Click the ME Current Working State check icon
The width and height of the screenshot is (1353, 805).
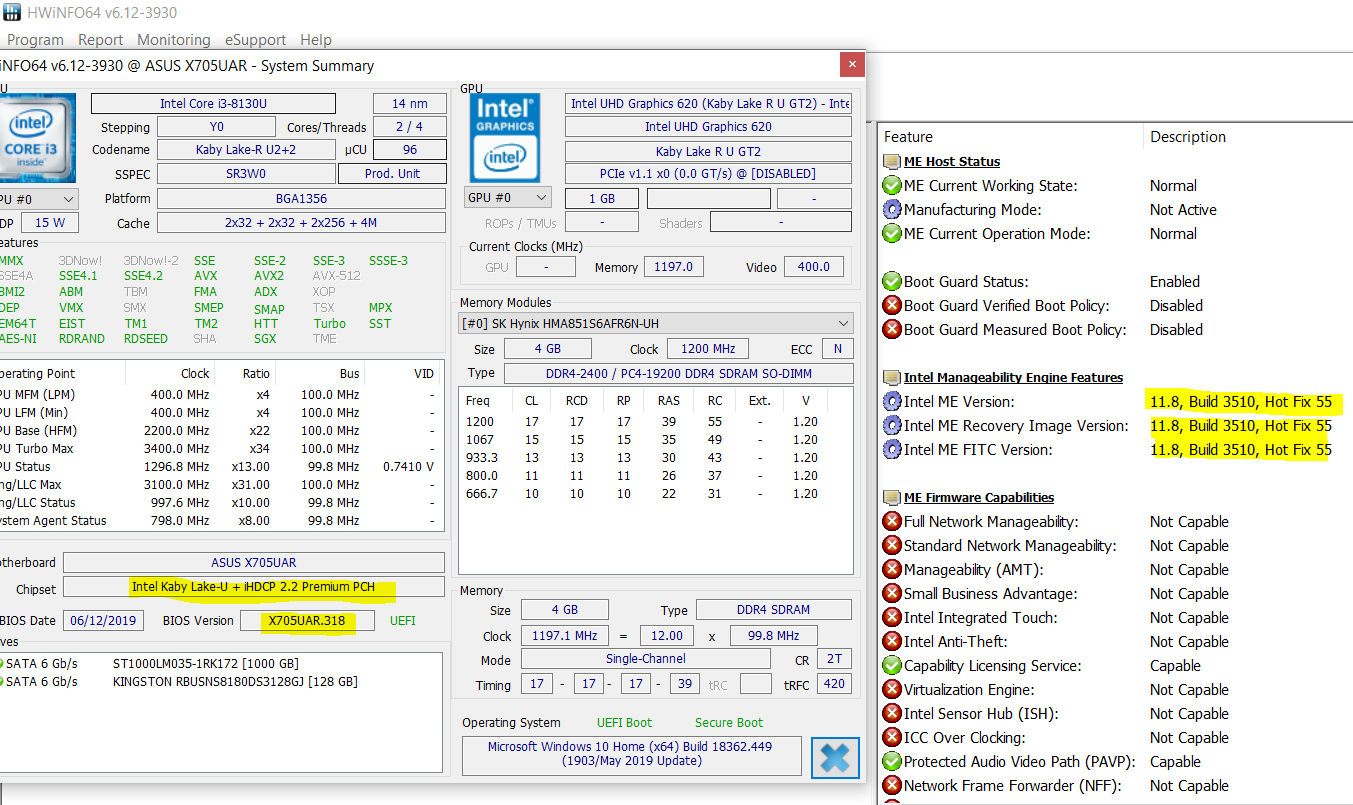[892, 186]
